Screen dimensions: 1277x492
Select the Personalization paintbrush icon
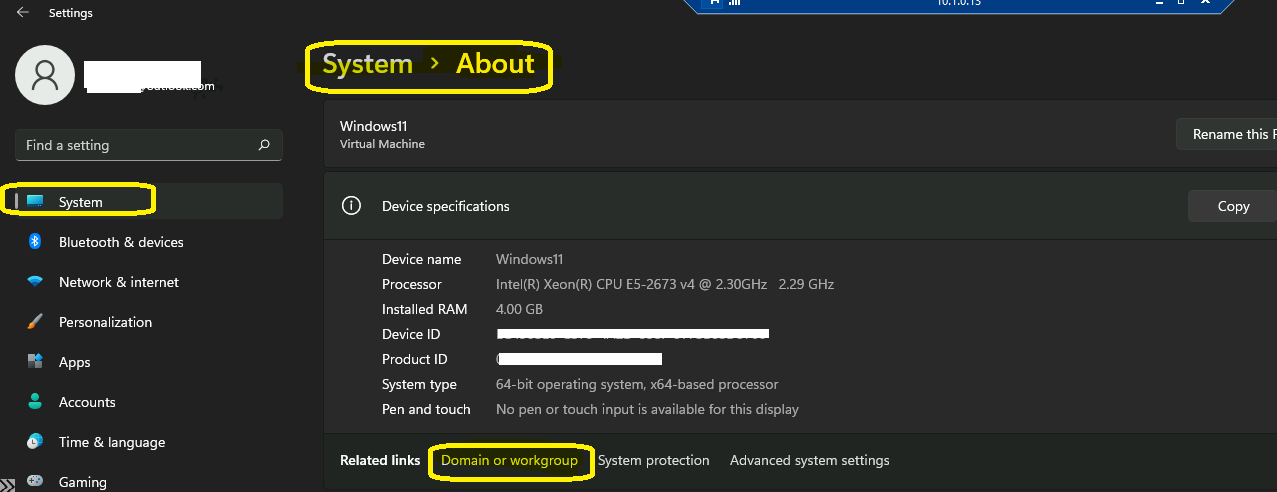[x=35, y=322]
